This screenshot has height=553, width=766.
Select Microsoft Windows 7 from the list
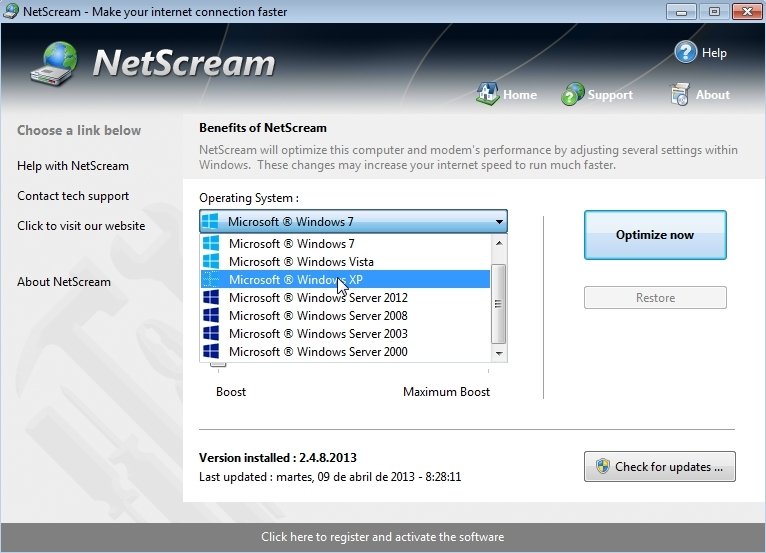(345, 243)
